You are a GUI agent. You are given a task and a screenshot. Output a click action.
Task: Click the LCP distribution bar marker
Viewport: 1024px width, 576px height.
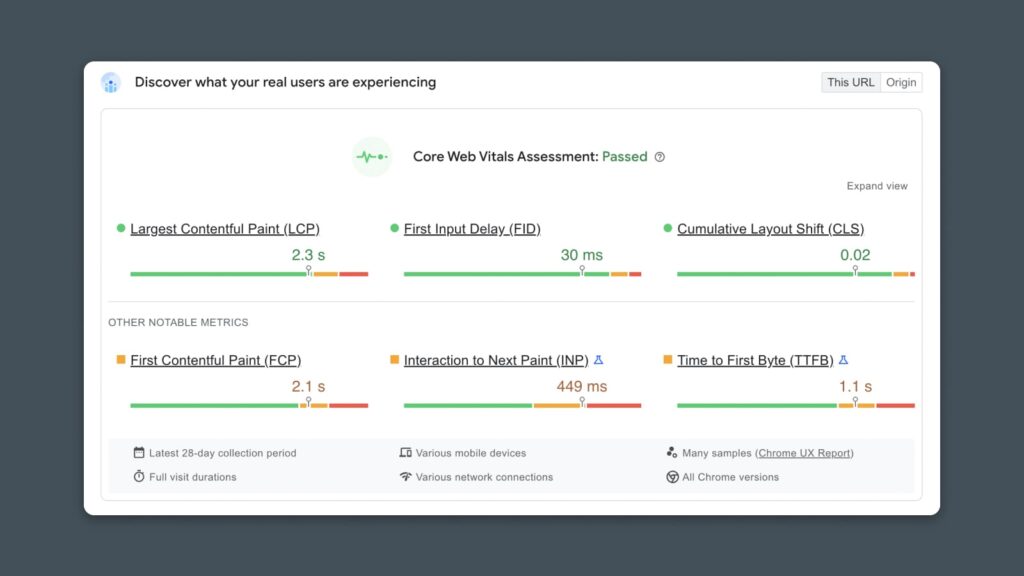coord(308,271)
